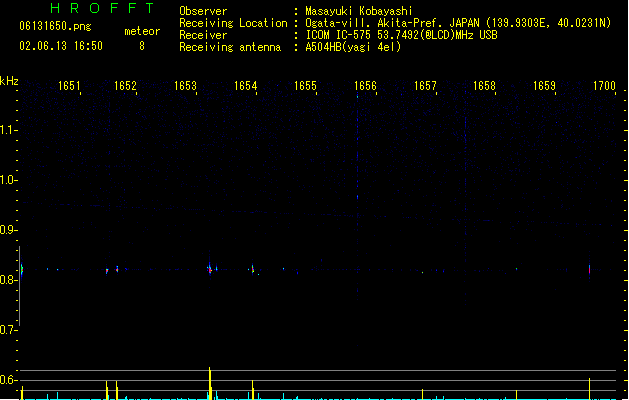
Task: Click the date 02.06.13 16:50
Action: (61, 46)
